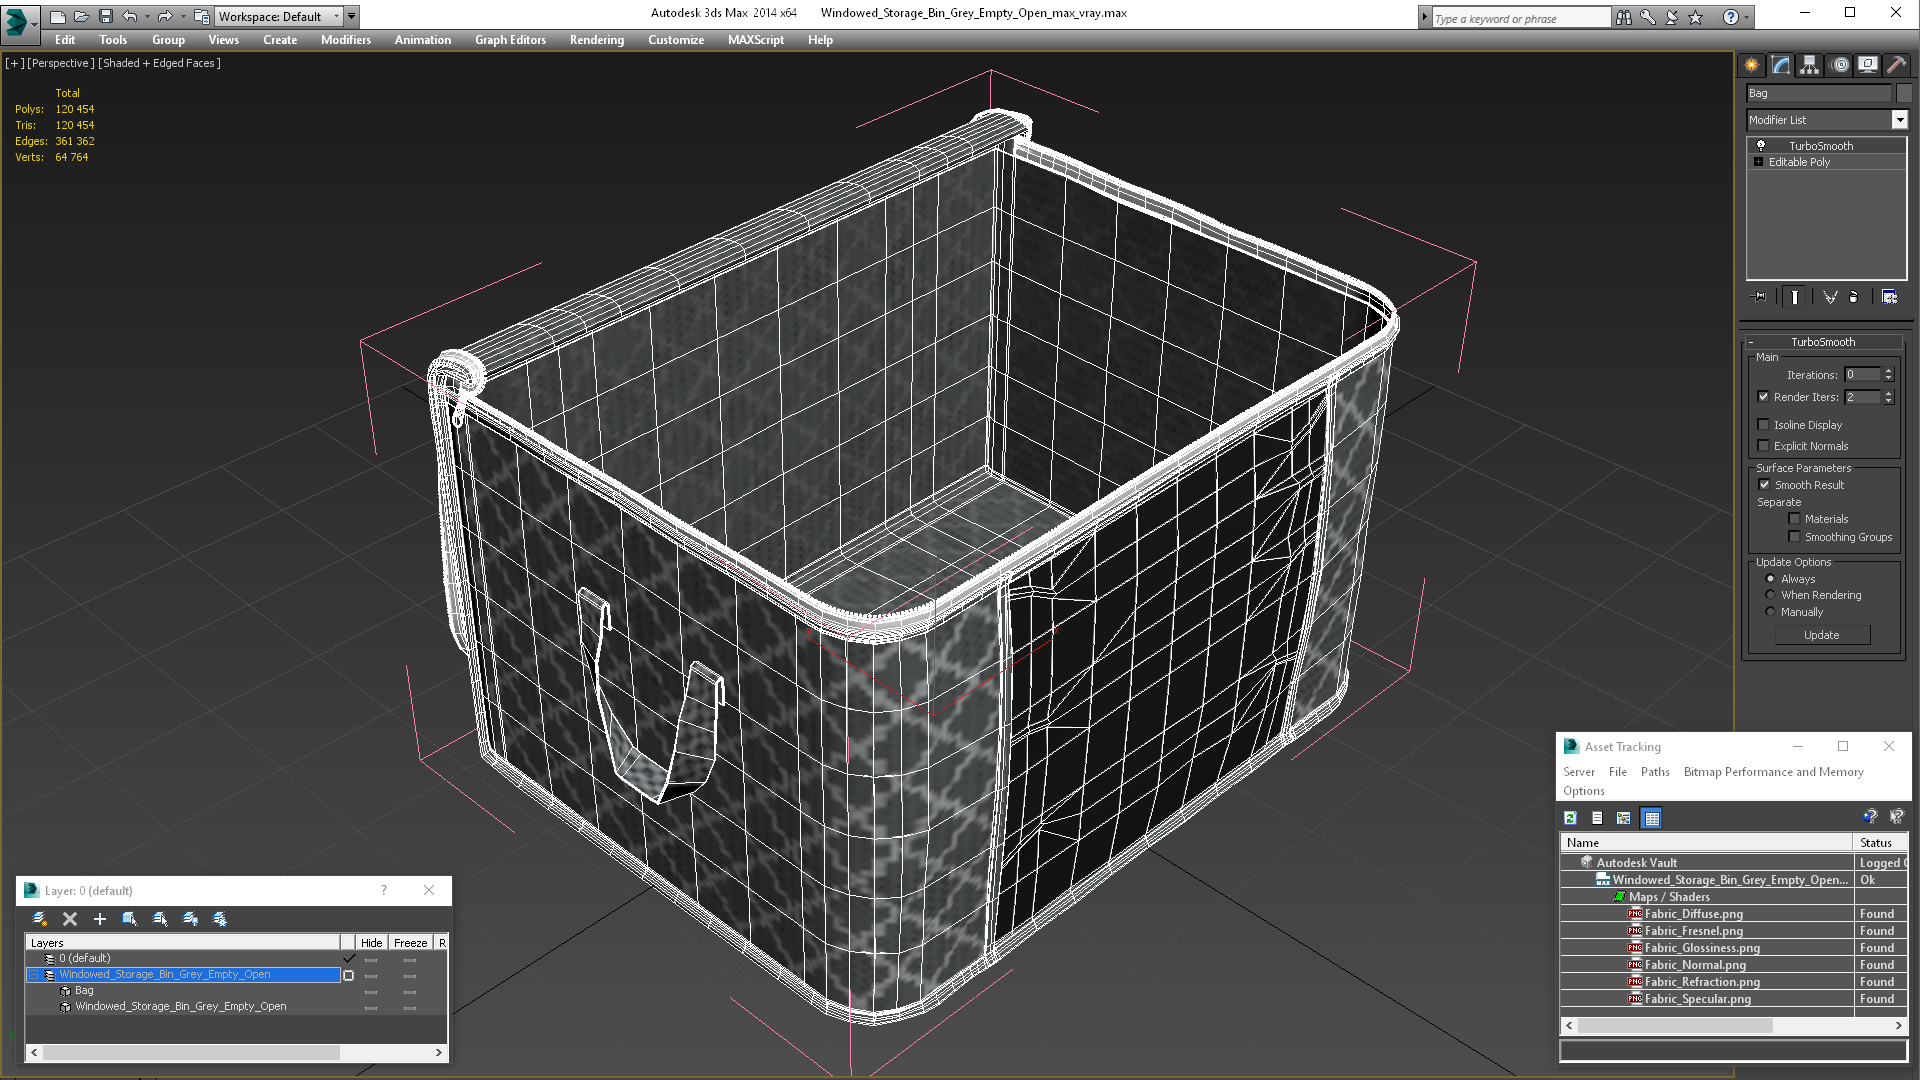Image resolution: width=1920 pixels, height=1080 pixels.
Task: Click the Update button
Action: click(x=1822, y=635)
